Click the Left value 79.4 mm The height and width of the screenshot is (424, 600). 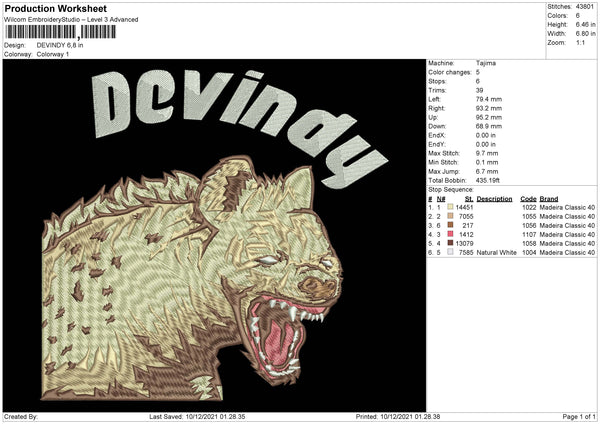point(488,99)
